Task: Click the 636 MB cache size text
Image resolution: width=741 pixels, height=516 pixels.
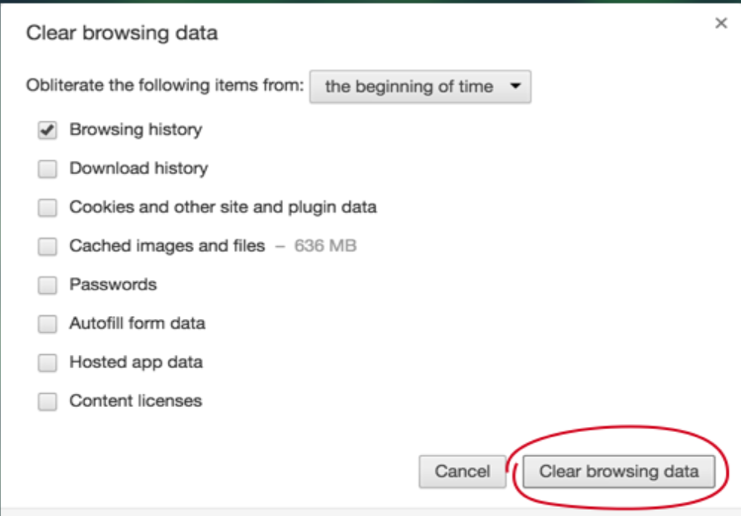Action: point(325,246)
